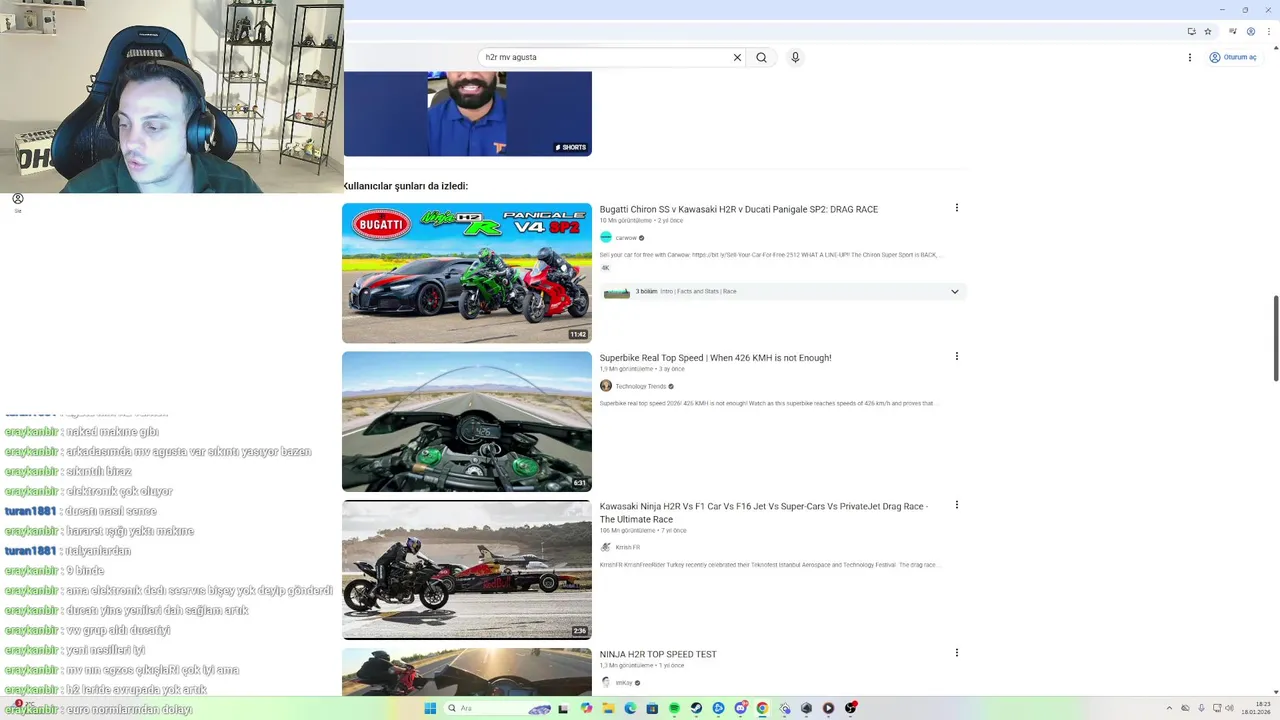Viewport: 1280px width, 720px height.
Task: Click the chapter thumbnail beside '3 bölüm'
Action: (617, 292)
